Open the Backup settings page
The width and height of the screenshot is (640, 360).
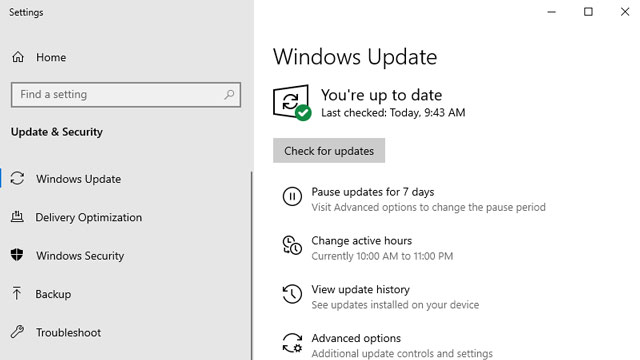pyautogui.click(x=53, y=294)
